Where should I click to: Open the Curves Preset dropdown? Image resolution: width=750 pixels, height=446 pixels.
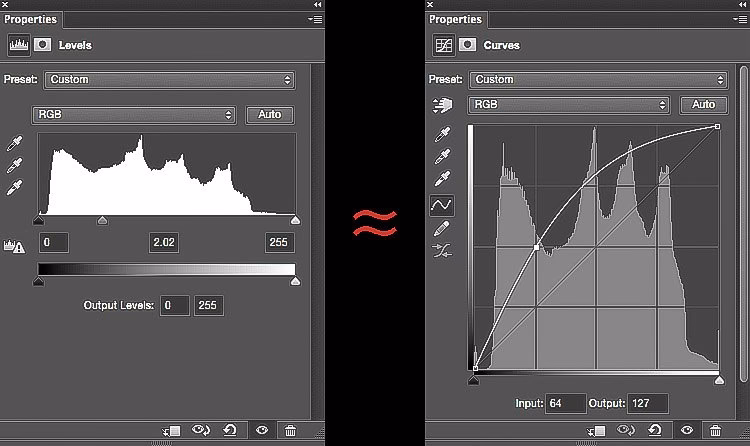coord(598,79)
